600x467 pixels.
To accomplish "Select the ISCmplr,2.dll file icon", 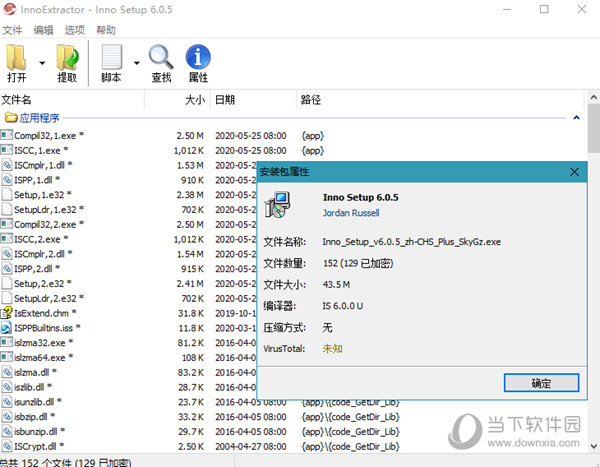I will [x=7, y=254].
